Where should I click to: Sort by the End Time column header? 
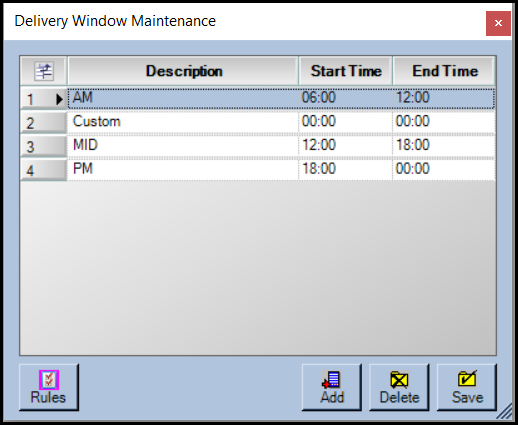(x=444, y=71)
